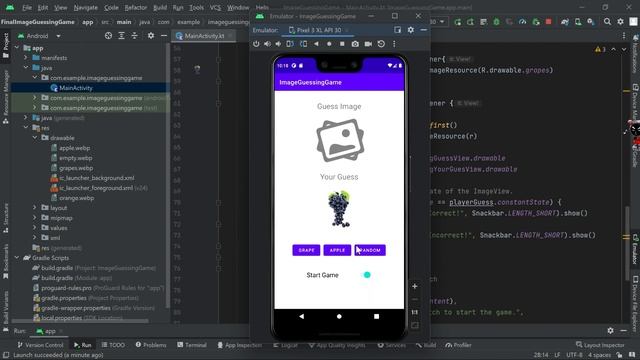Collapse the app module tree node
640x360 pixels.
pyautogui.click(x=17, y=48)
